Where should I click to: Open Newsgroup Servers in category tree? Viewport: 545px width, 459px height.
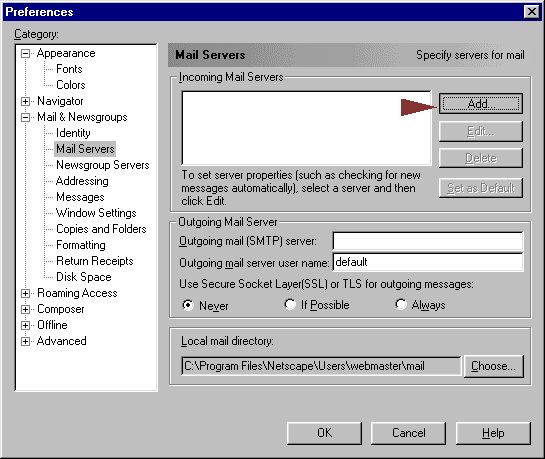[x=103, y=165]
